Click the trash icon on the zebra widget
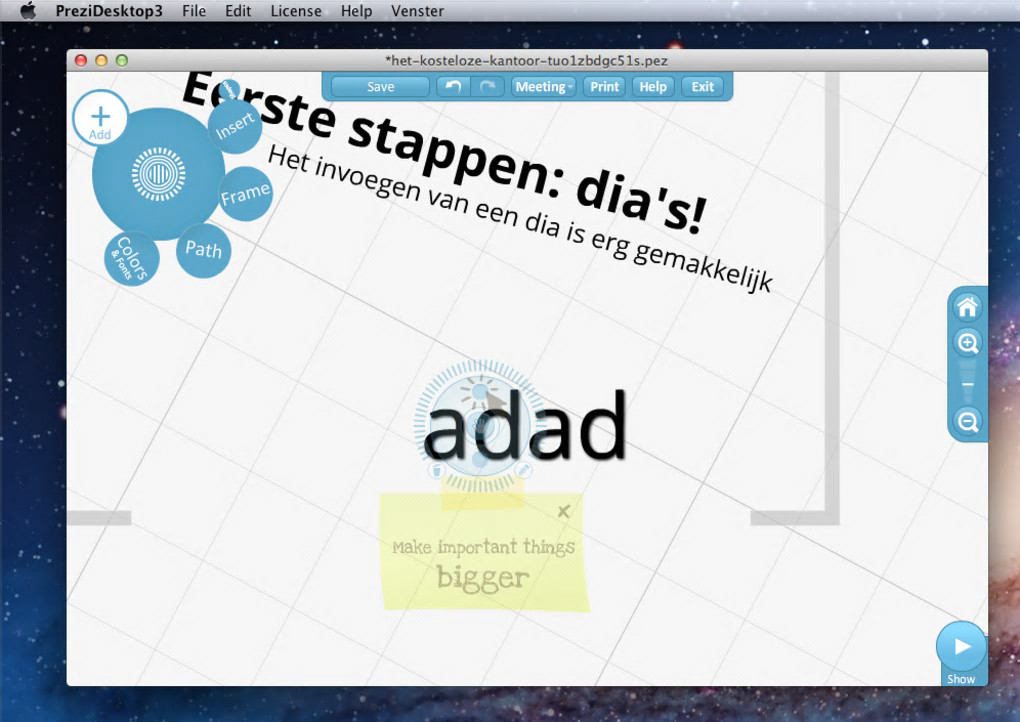Image resolution: width=1020 pixels, height=722 pixels. (436, 470)
